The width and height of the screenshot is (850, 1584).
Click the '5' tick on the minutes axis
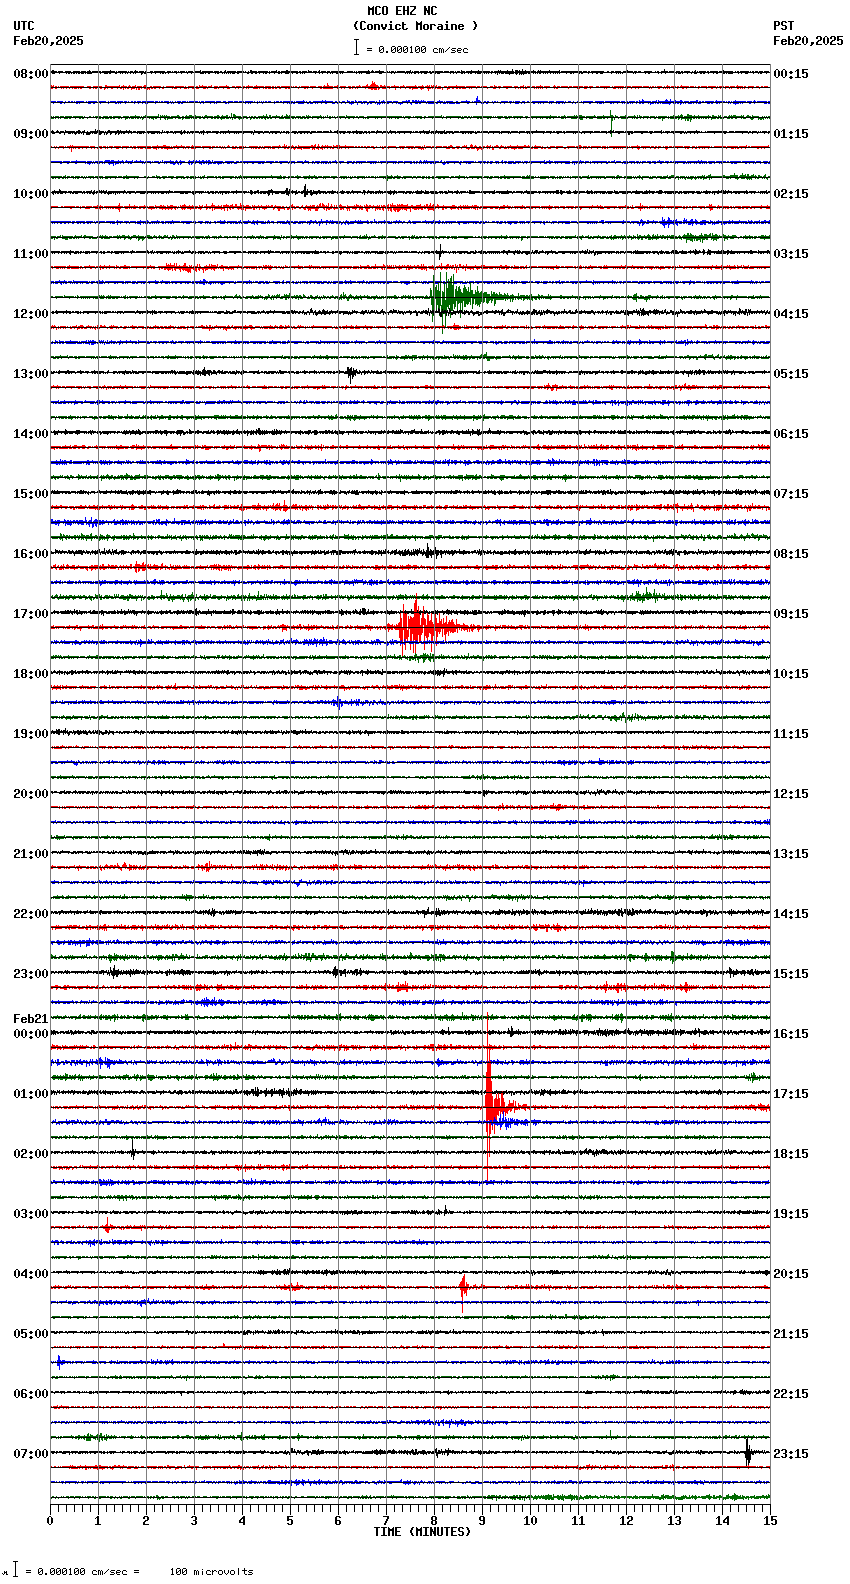(290, 1521)
